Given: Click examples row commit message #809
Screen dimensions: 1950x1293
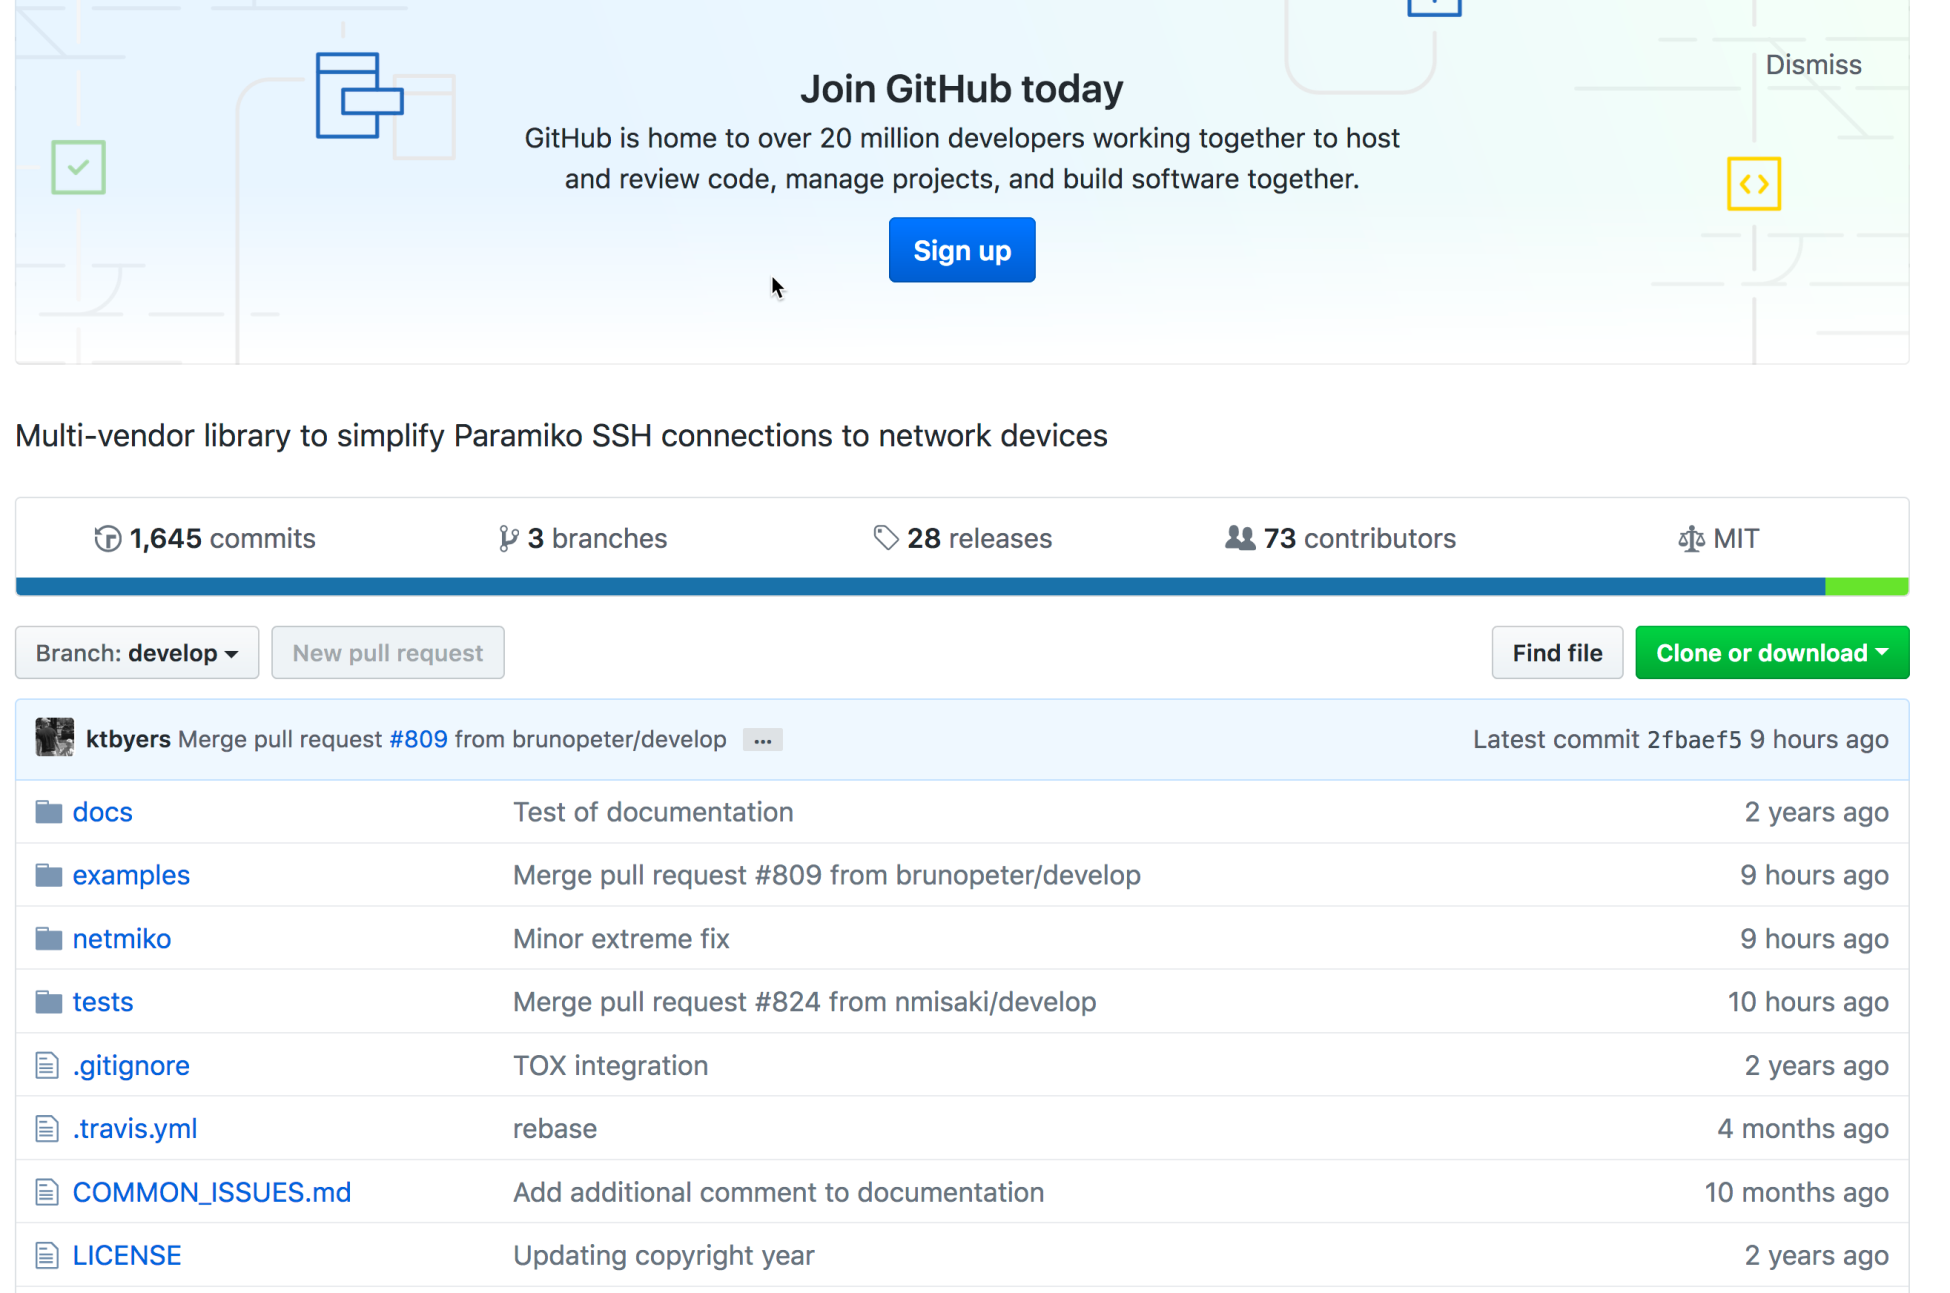Looking at the screenshot, I should tap(826, 875).
